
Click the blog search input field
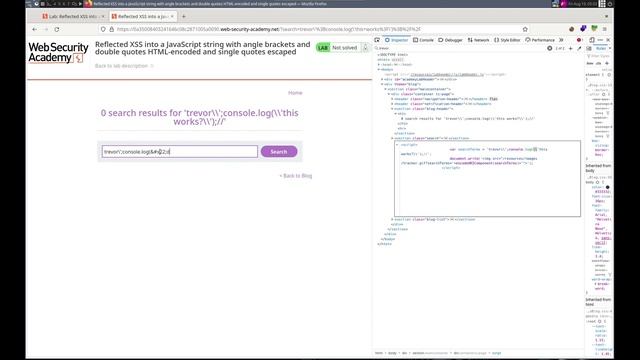coord(180,151)
